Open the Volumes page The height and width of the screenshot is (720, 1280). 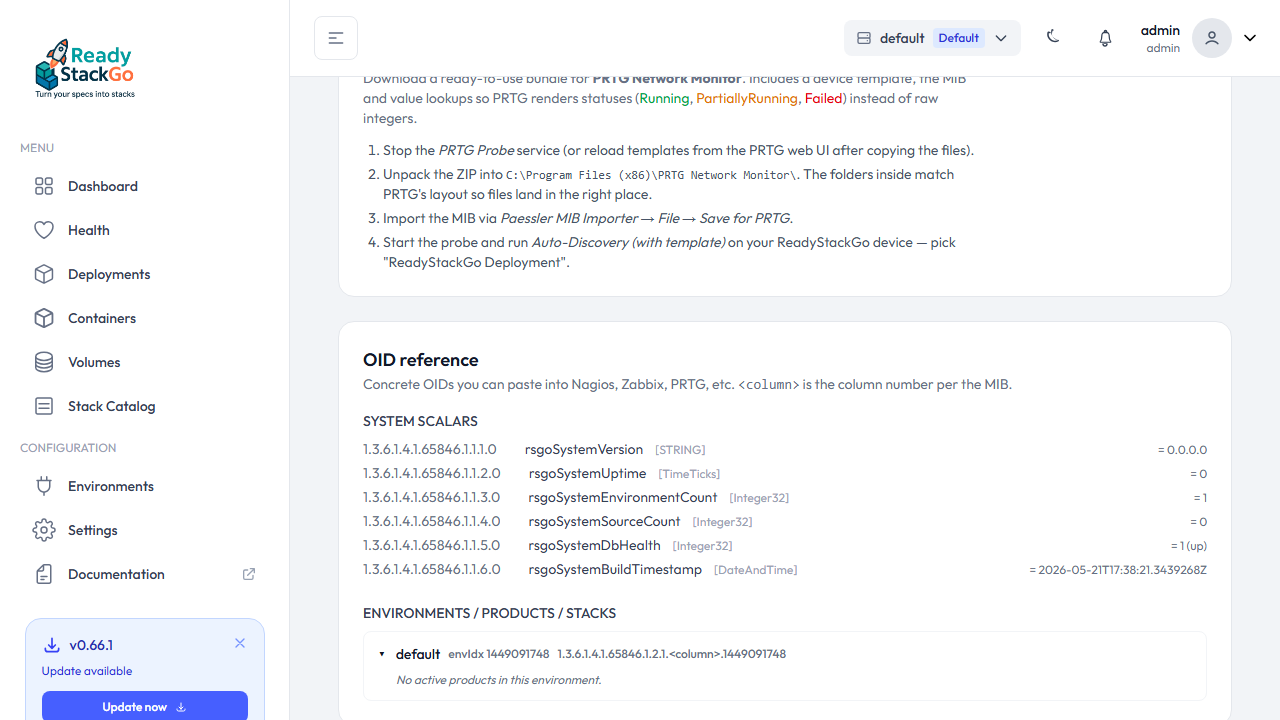[145, 362]
